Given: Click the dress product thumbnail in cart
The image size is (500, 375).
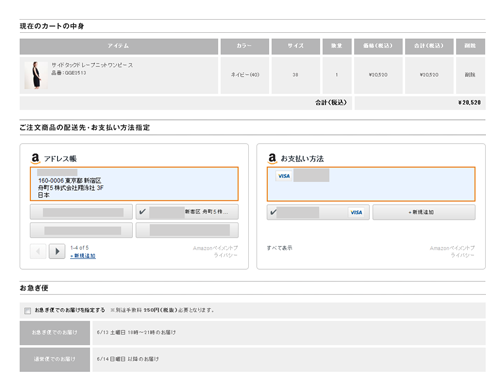Looking at the screenshot, I should pyautogui.click(x=36, y=75).
